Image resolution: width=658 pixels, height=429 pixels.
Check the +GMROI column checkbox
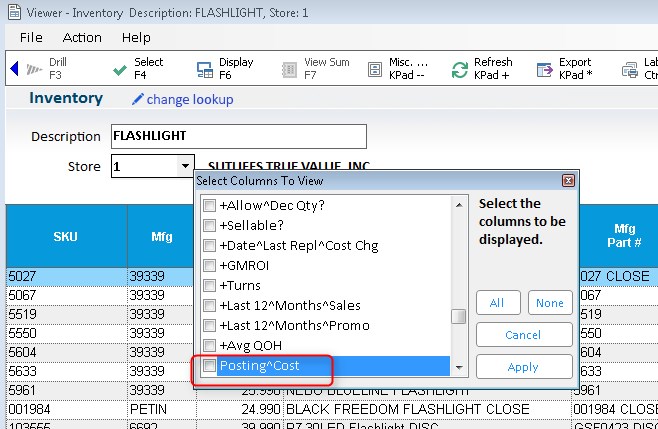(210, 266)
